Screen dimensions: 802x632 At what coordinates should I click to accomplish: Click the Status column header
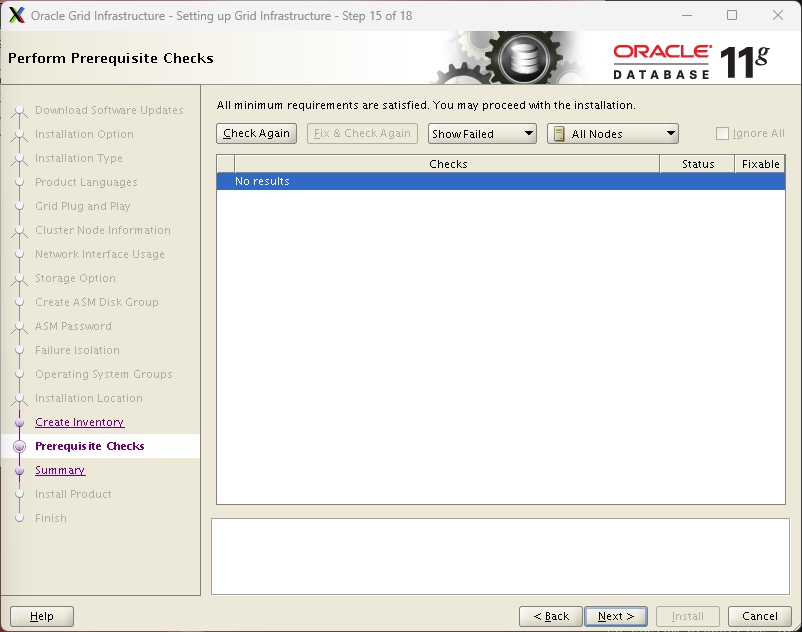(x=698, y=164)
